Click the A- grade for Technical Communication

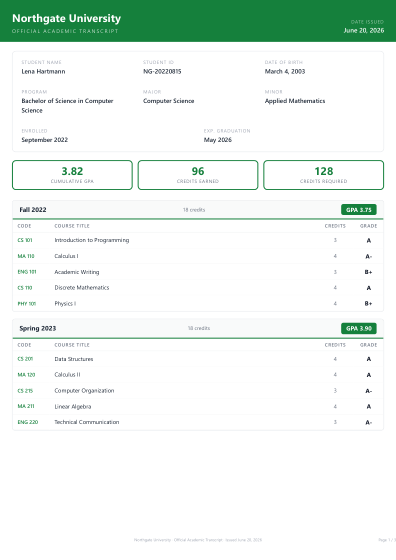coord(369,422)
